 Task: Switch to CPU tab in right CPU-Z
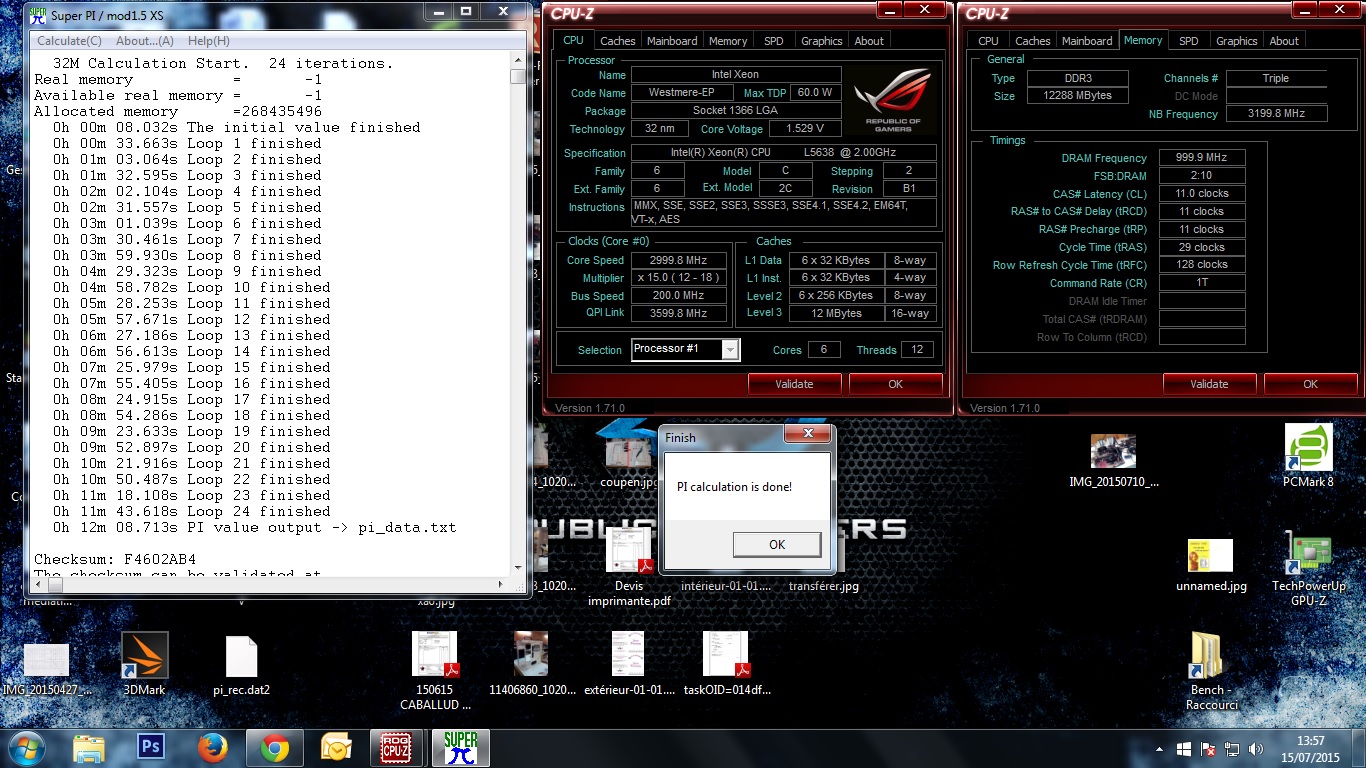(988, 41)
